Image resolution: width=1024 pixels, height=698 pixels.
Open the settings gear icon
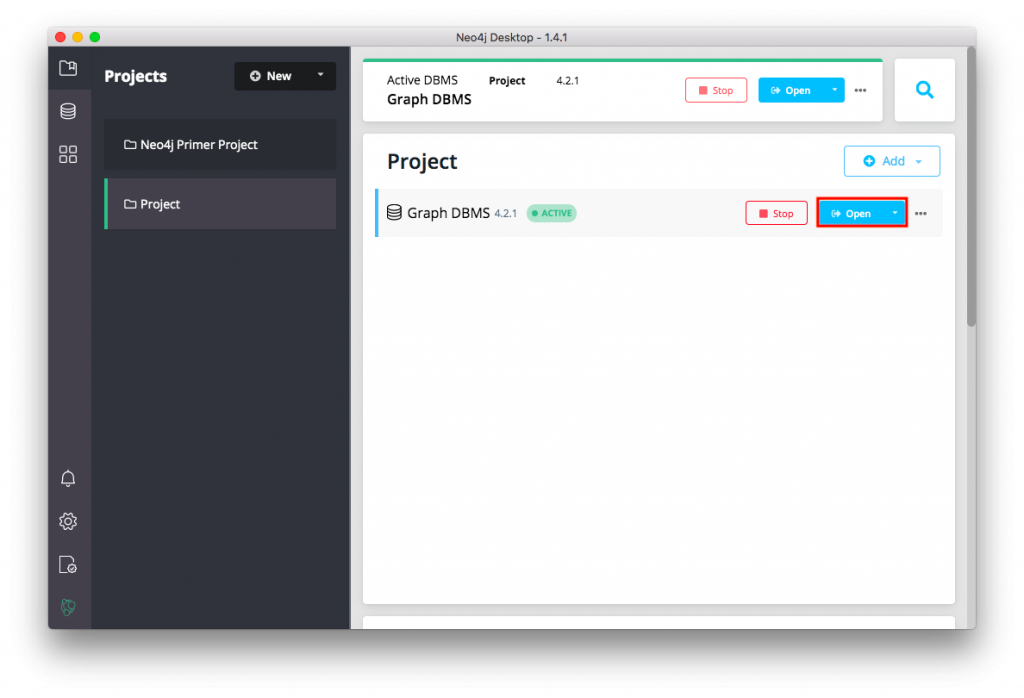68,521
